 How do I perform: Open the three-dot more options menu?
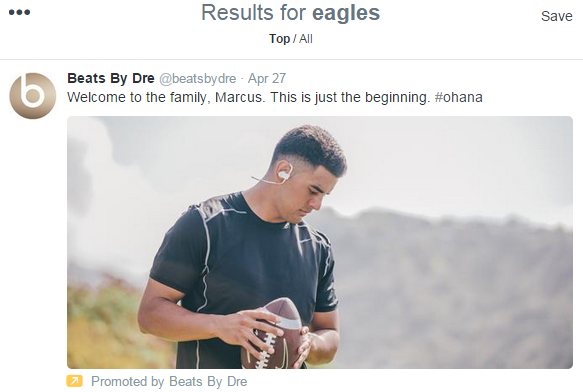[19, 12]
